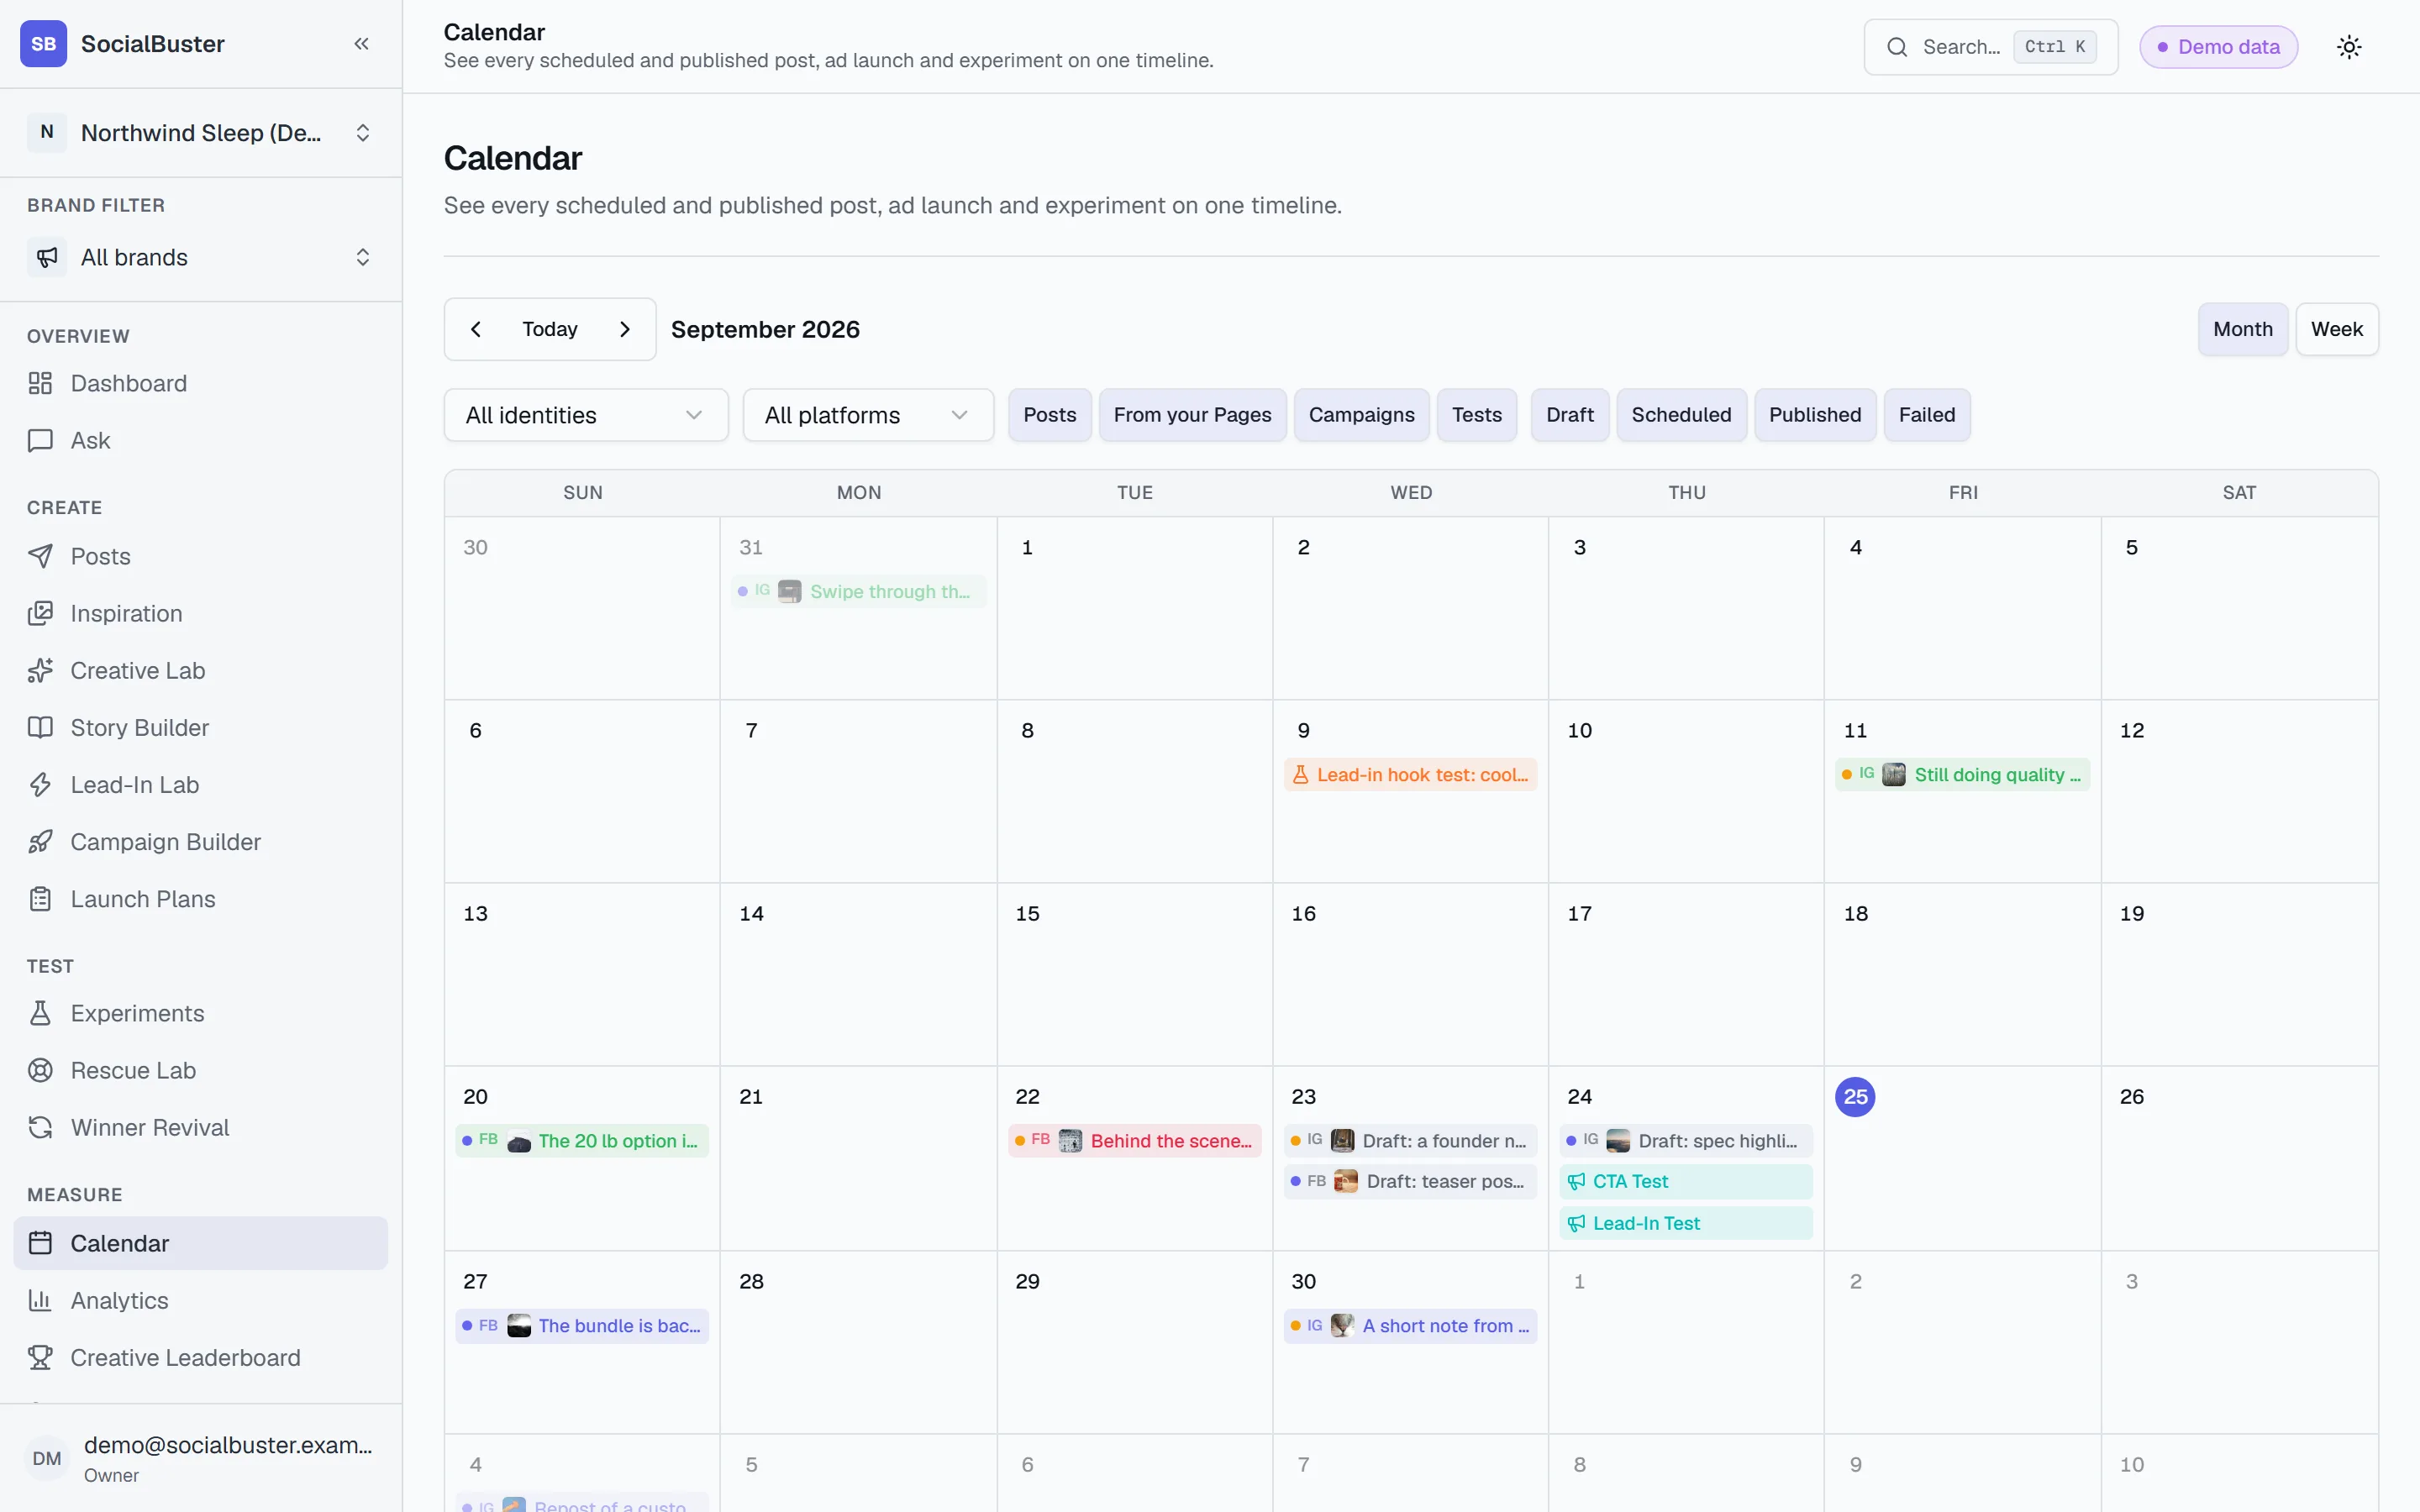The width and height of the screenshot is (2420, 1512).
Task: Jump to Today in calendar
Action: (549, 329)
